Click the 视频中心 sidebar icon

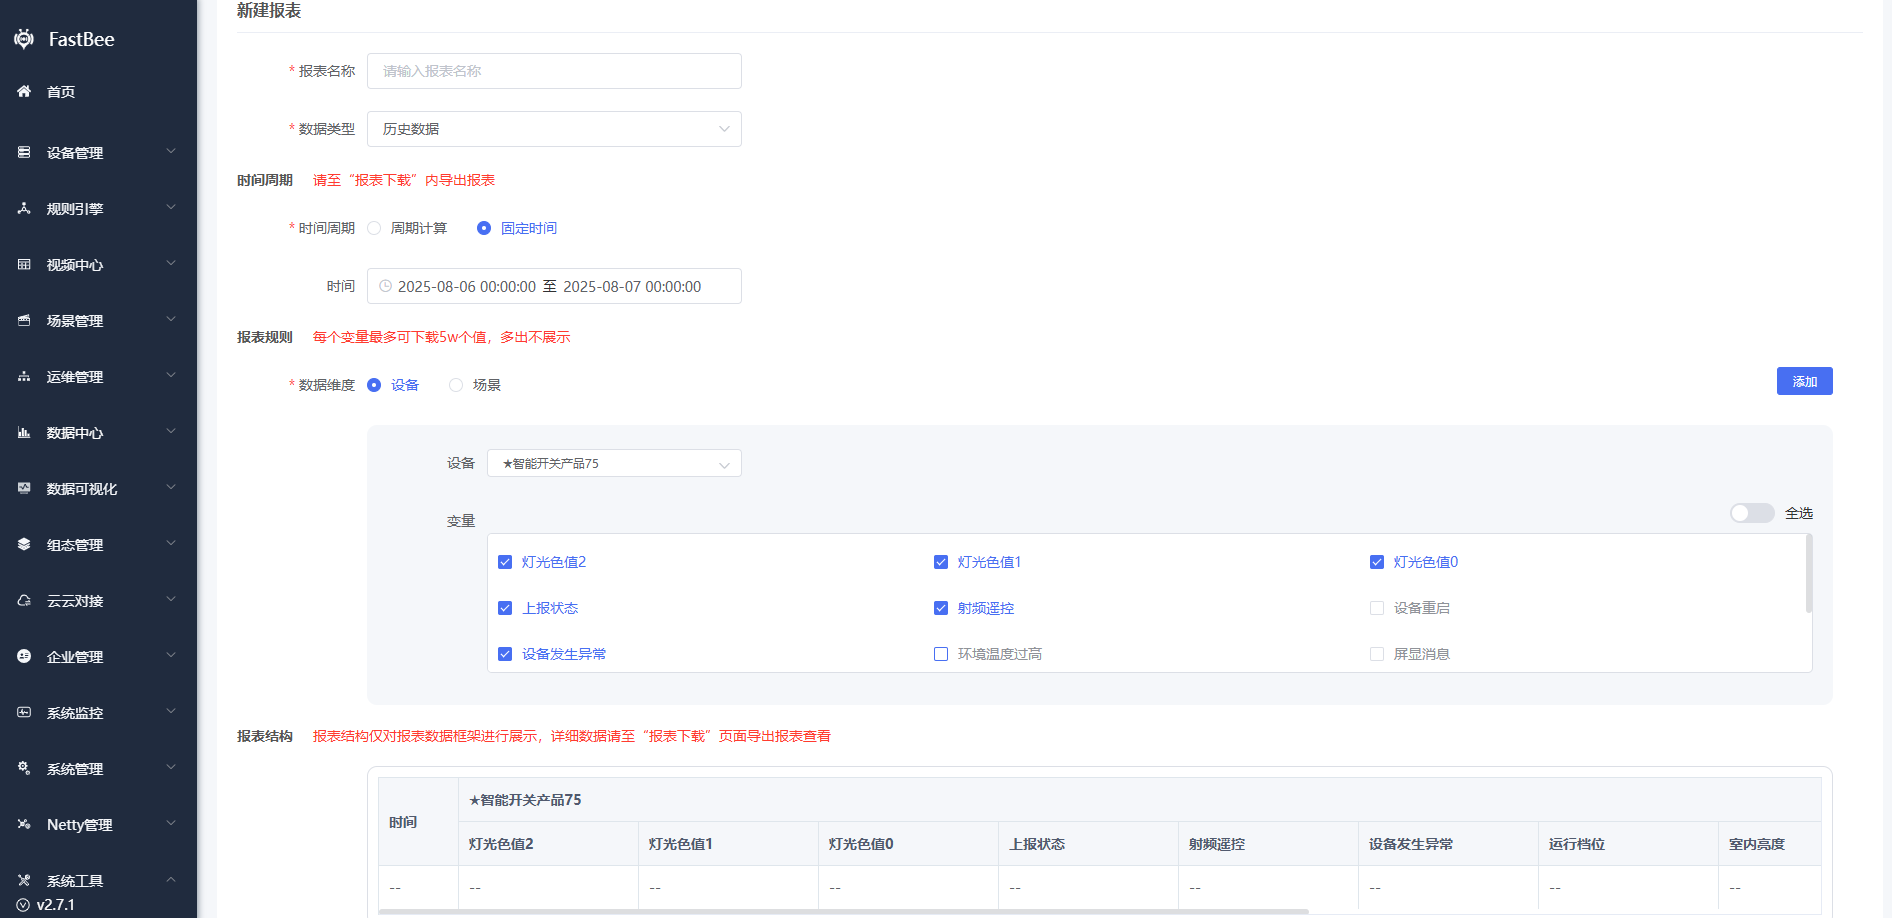24,264
